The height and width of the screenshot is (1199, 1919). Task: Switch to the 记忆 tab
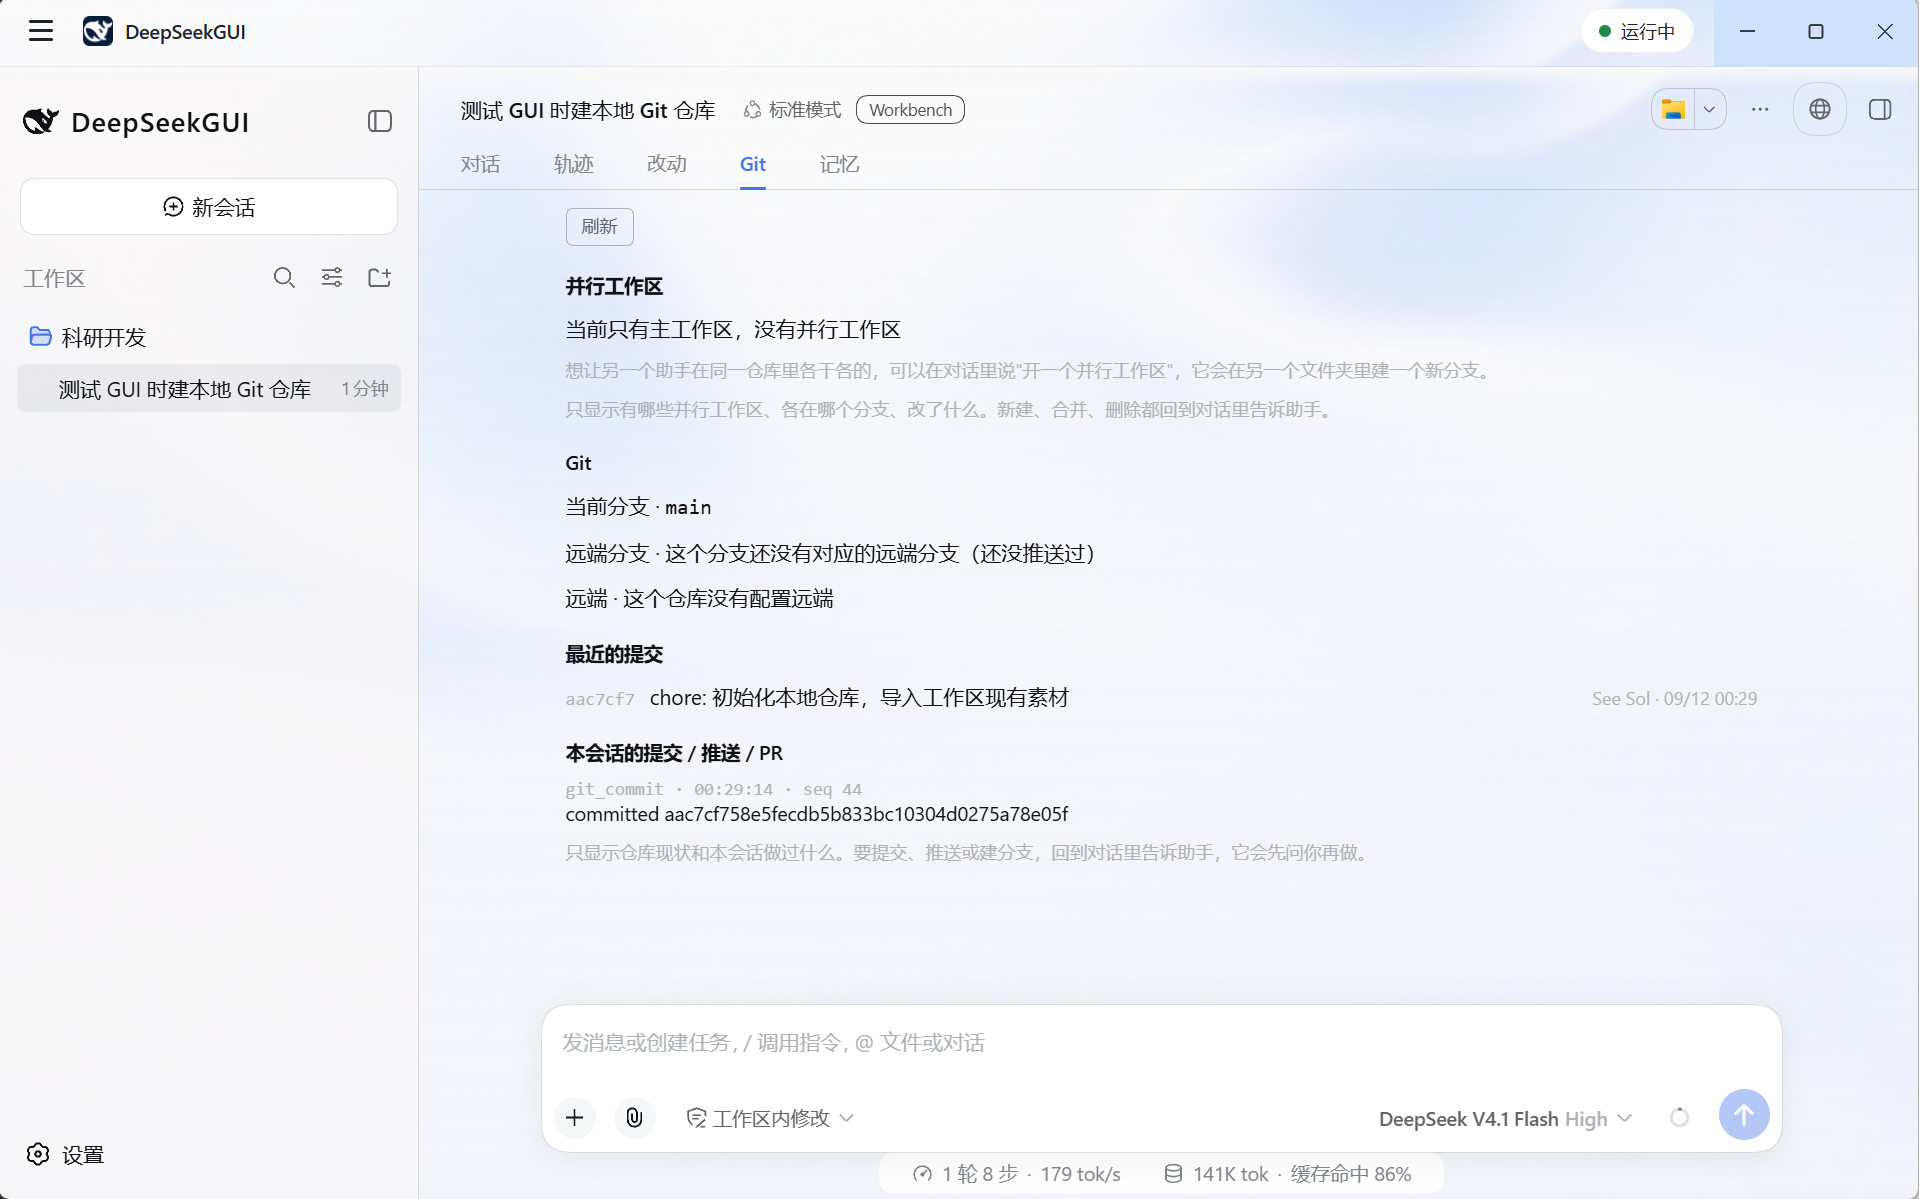(x=839, y=164)
